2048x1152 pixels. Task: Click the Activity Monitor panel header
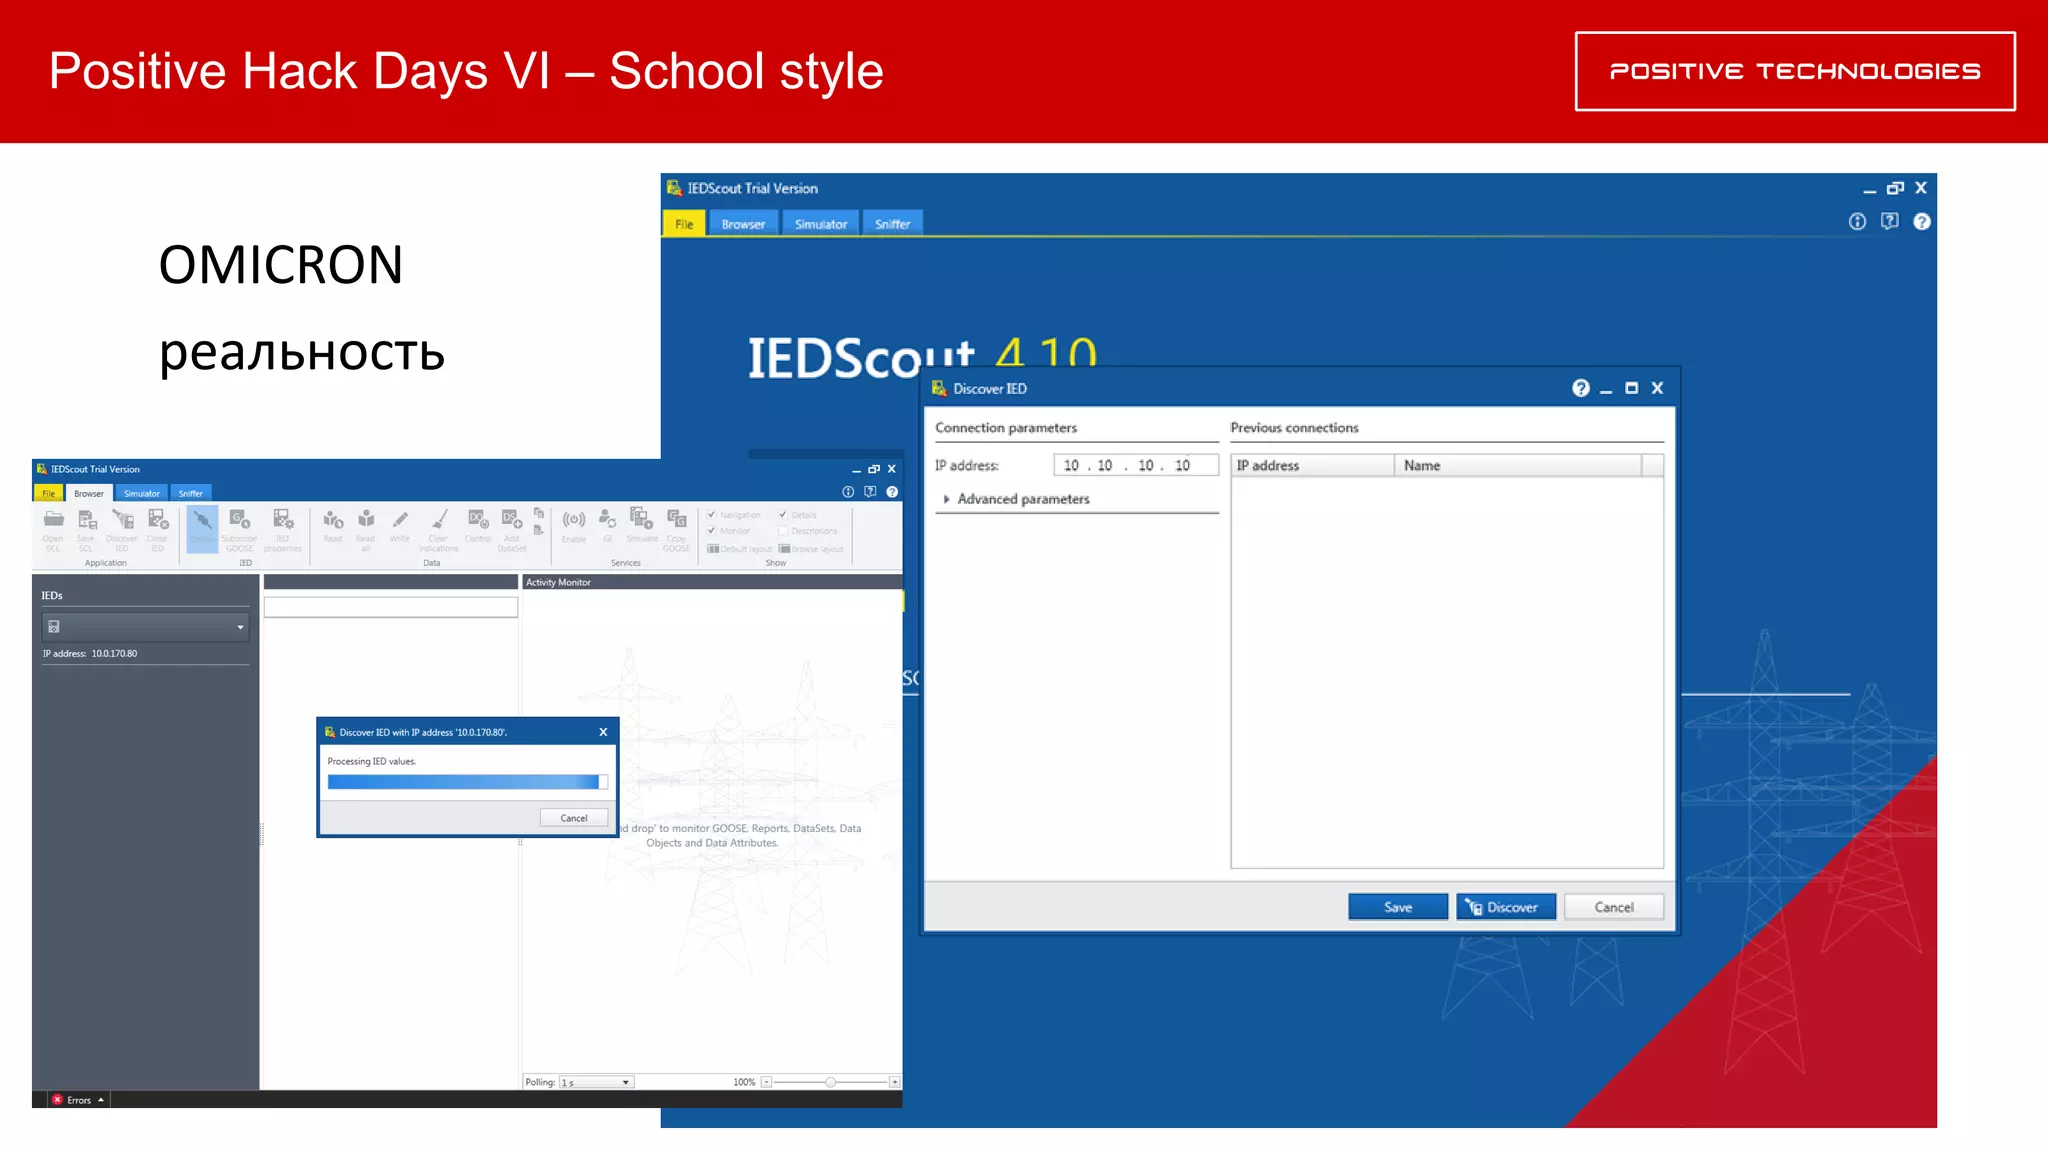(711, 582)
